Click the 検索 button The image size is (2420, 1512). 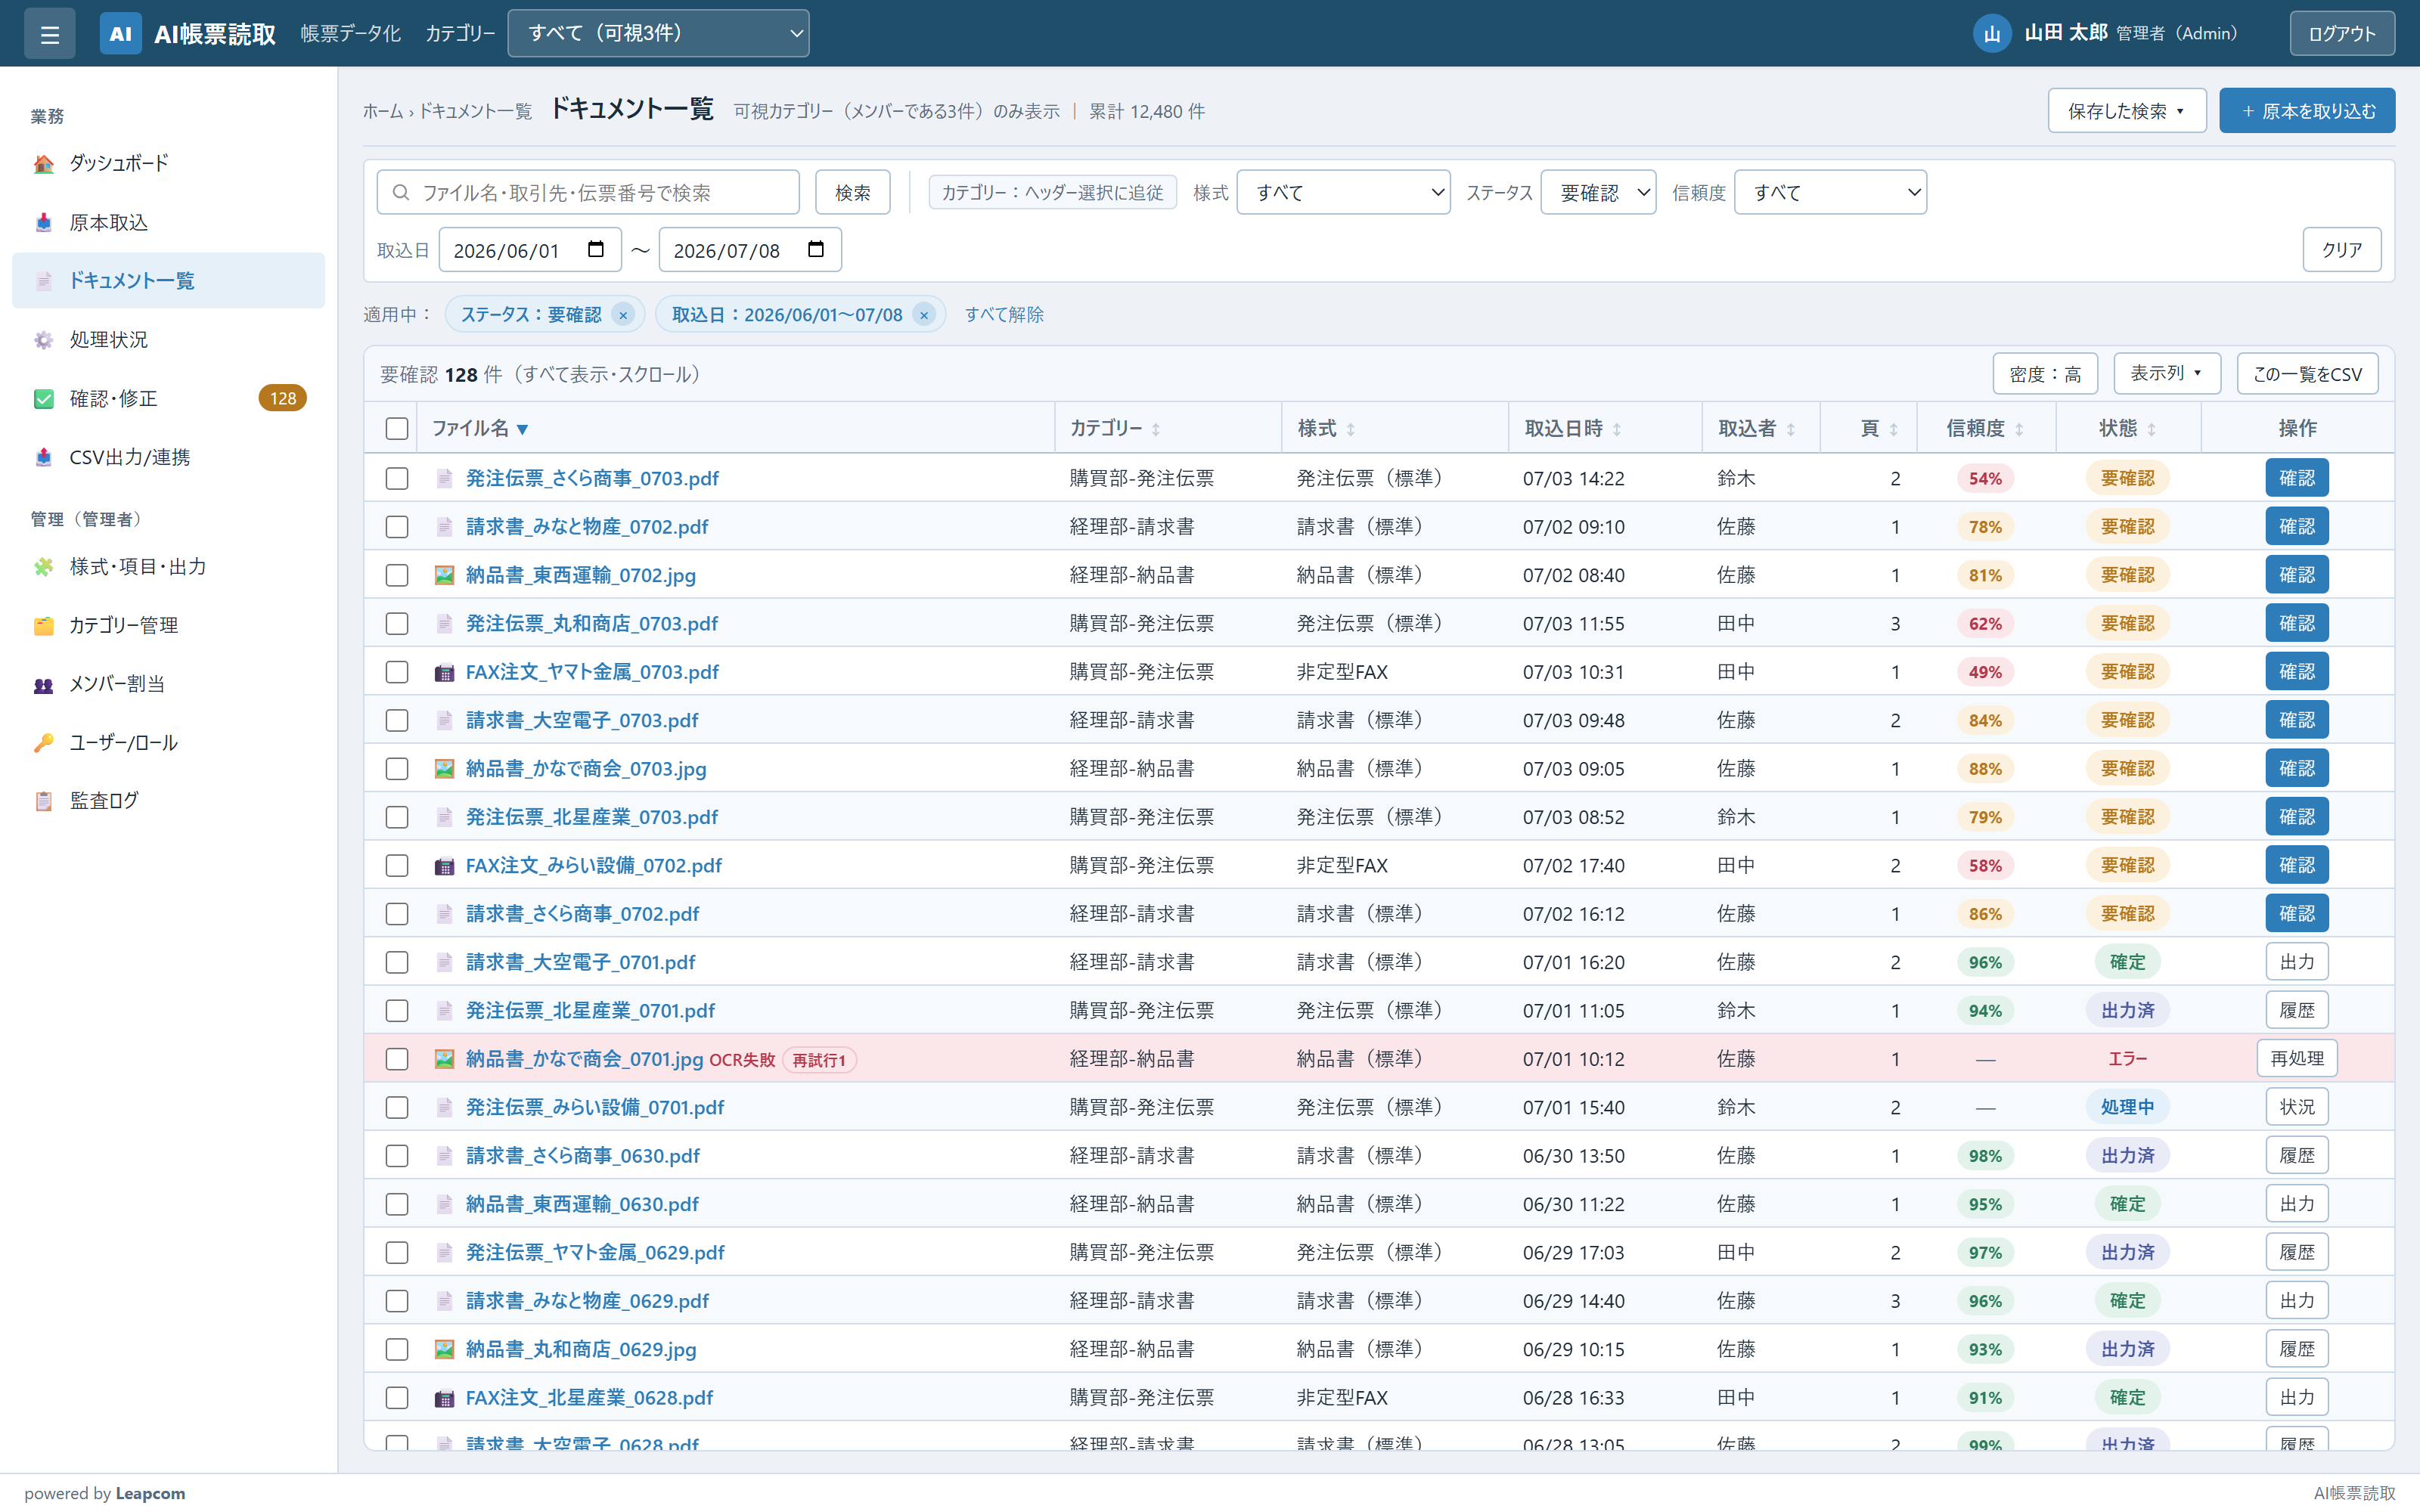click(x=852, y=192)
